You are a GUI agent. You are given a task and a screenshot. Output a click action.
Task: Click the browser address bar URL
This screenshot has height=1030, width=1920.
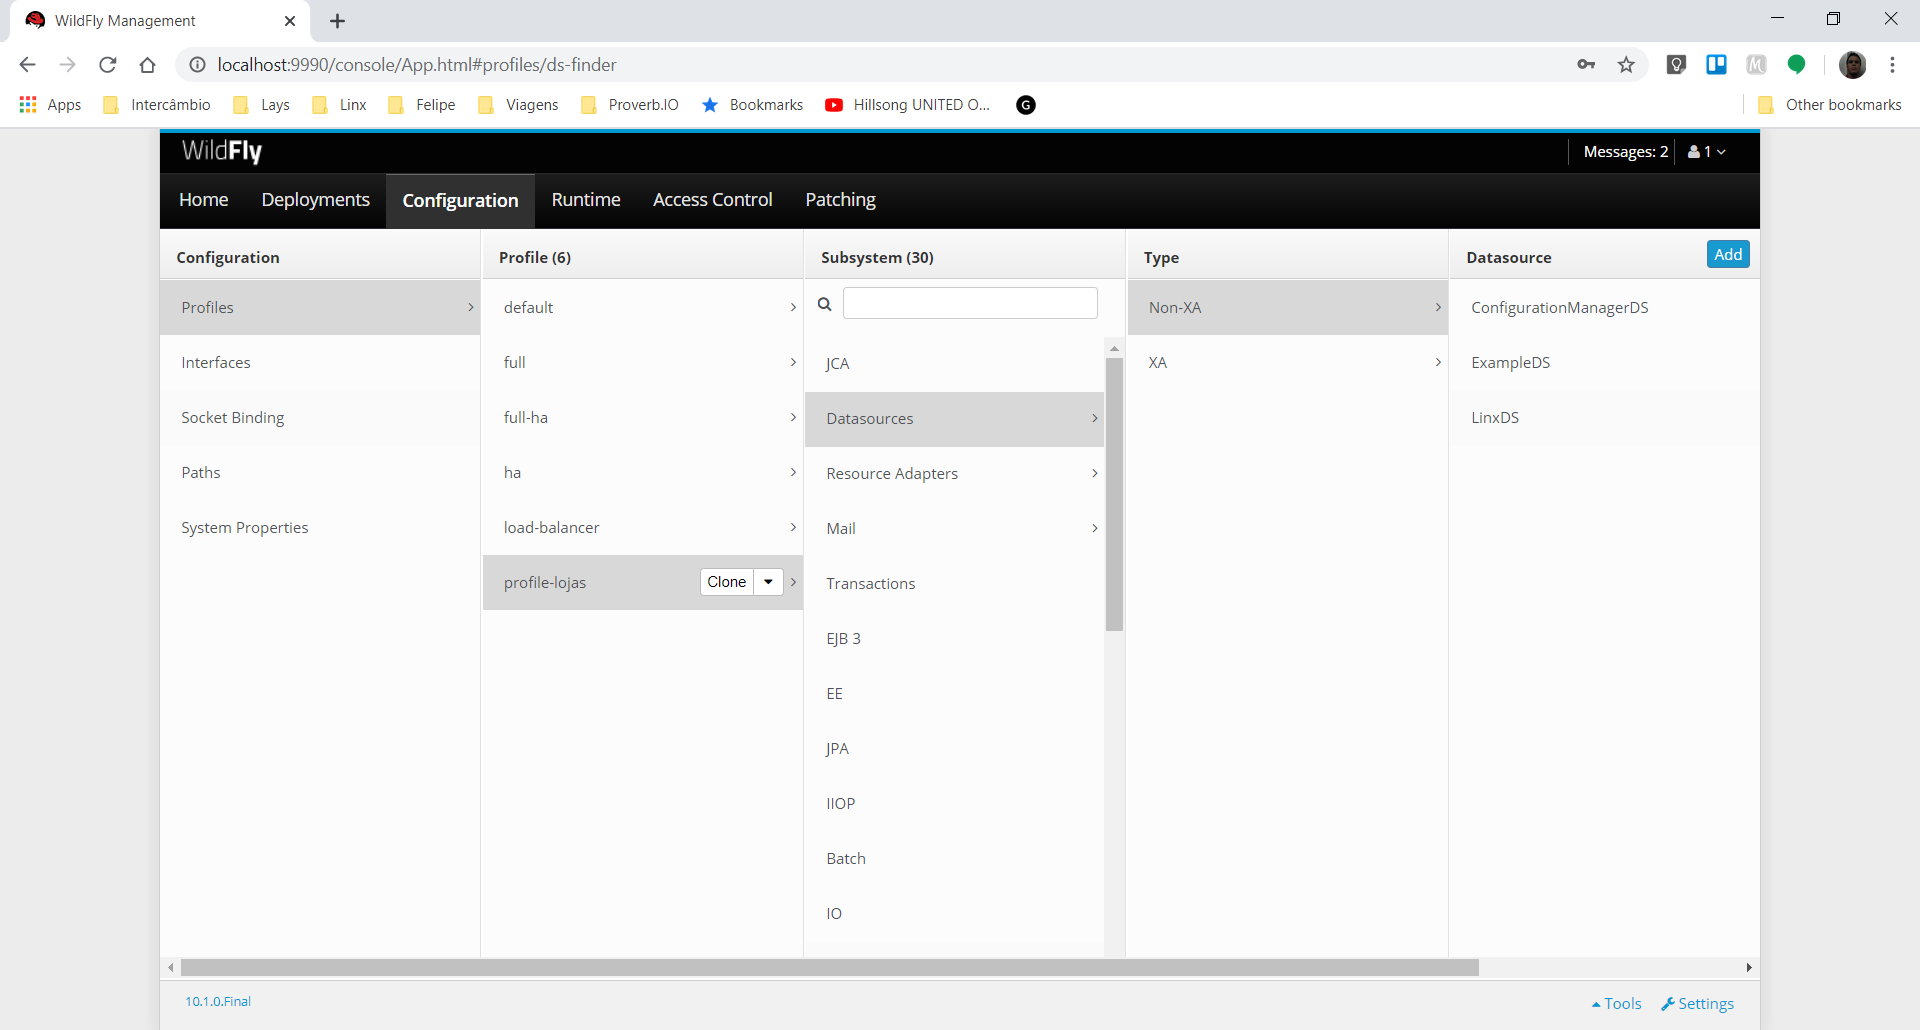coord(417,65)
